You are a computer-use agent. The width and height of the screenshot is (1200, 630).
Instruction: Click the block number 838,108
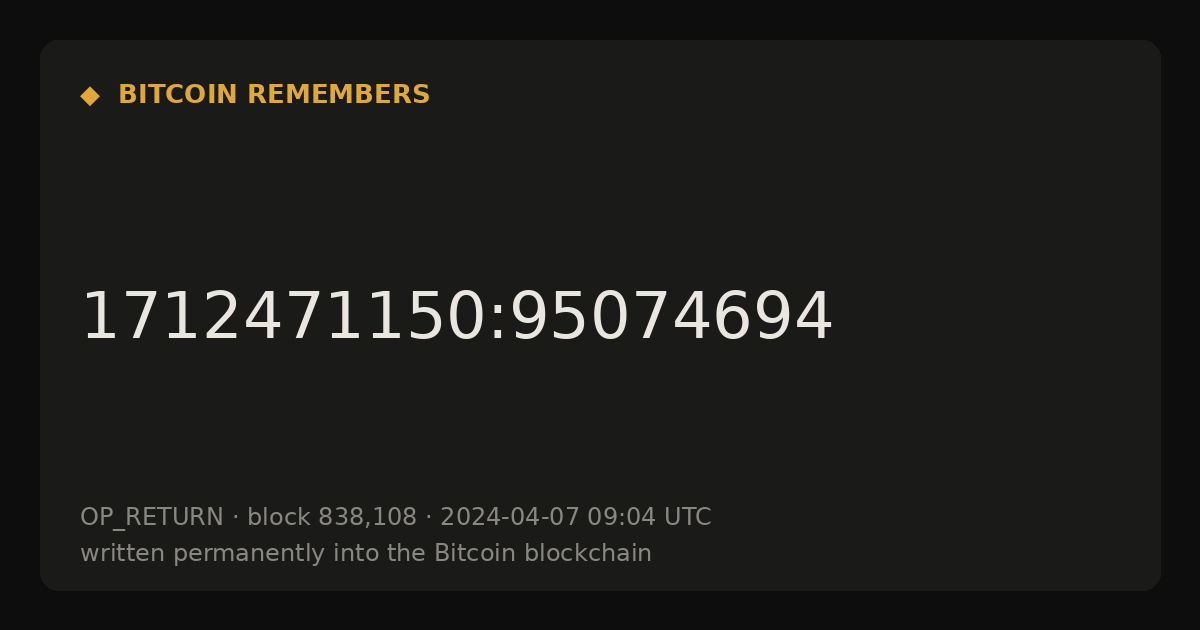(x=367, y=518)
